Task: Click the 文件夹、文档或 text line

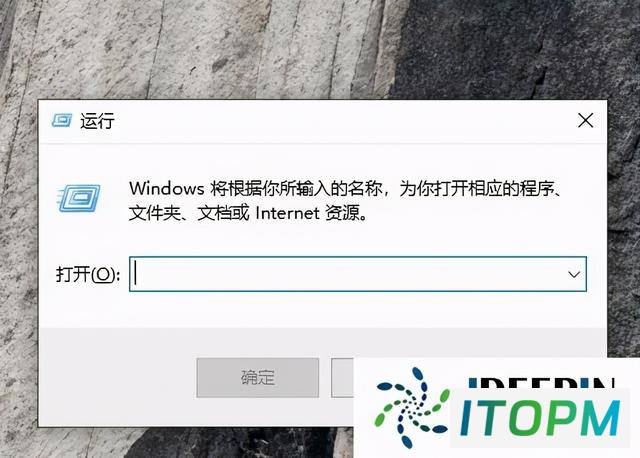Action: coord(189,213)
